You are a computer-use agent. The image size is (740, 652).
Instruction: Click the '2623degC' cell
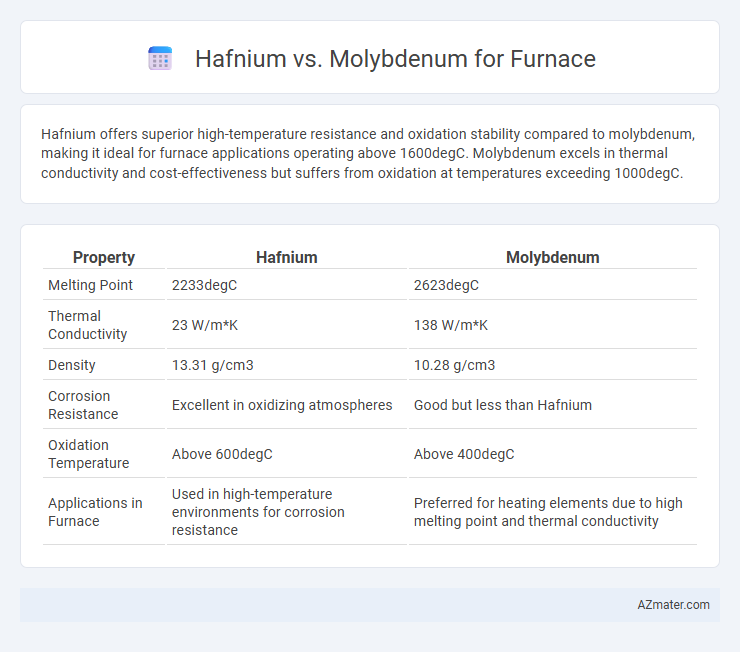pos(446,285)
